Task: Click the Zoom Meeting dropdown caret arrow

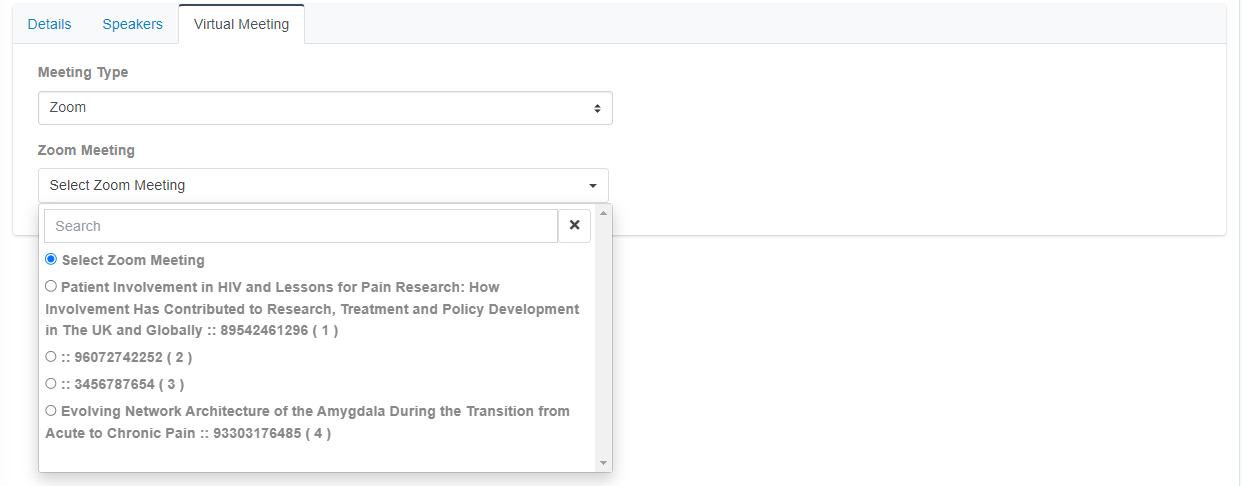Action: (593, 186)
